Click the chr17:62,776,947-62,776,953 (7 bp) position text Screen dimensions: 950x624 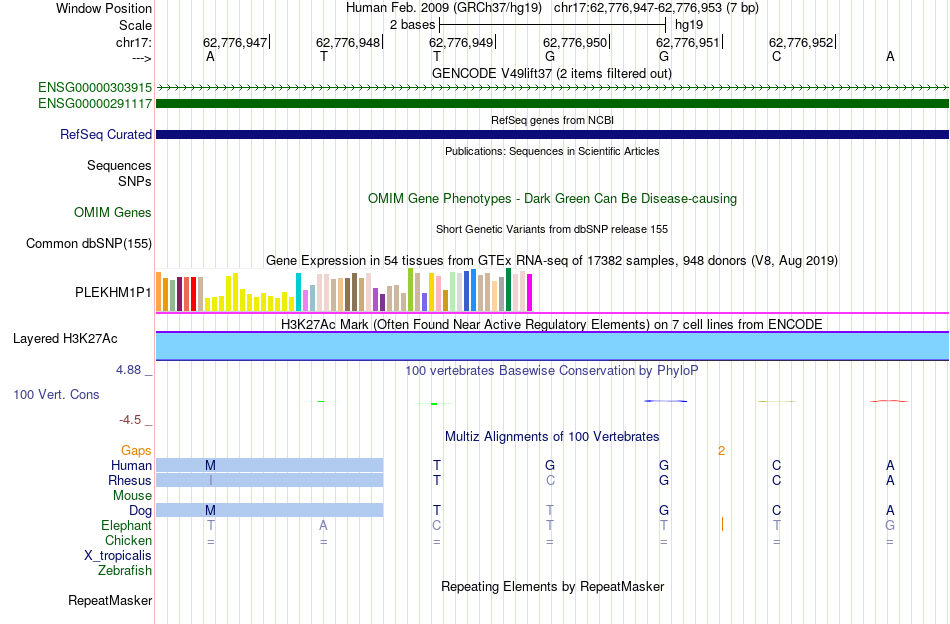pyautogui.click(x=656, y=8)
